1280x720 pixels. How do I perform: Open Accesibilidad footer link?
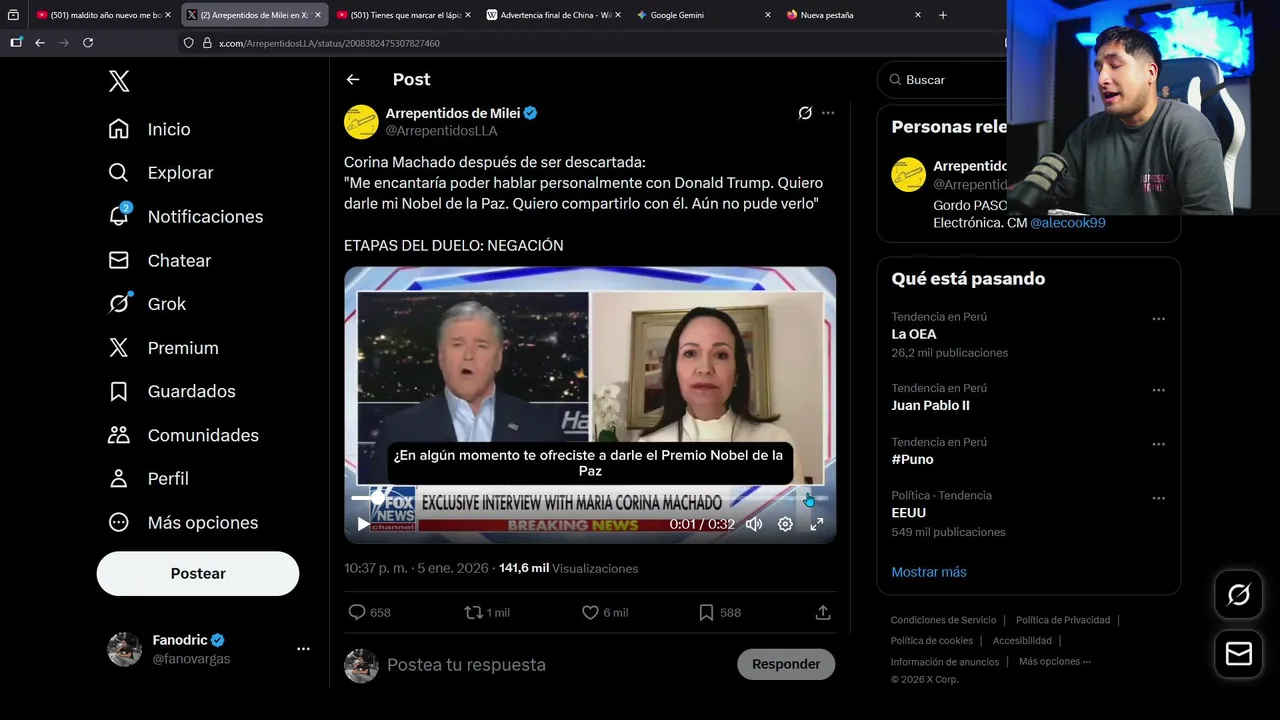coord(1022,641)
